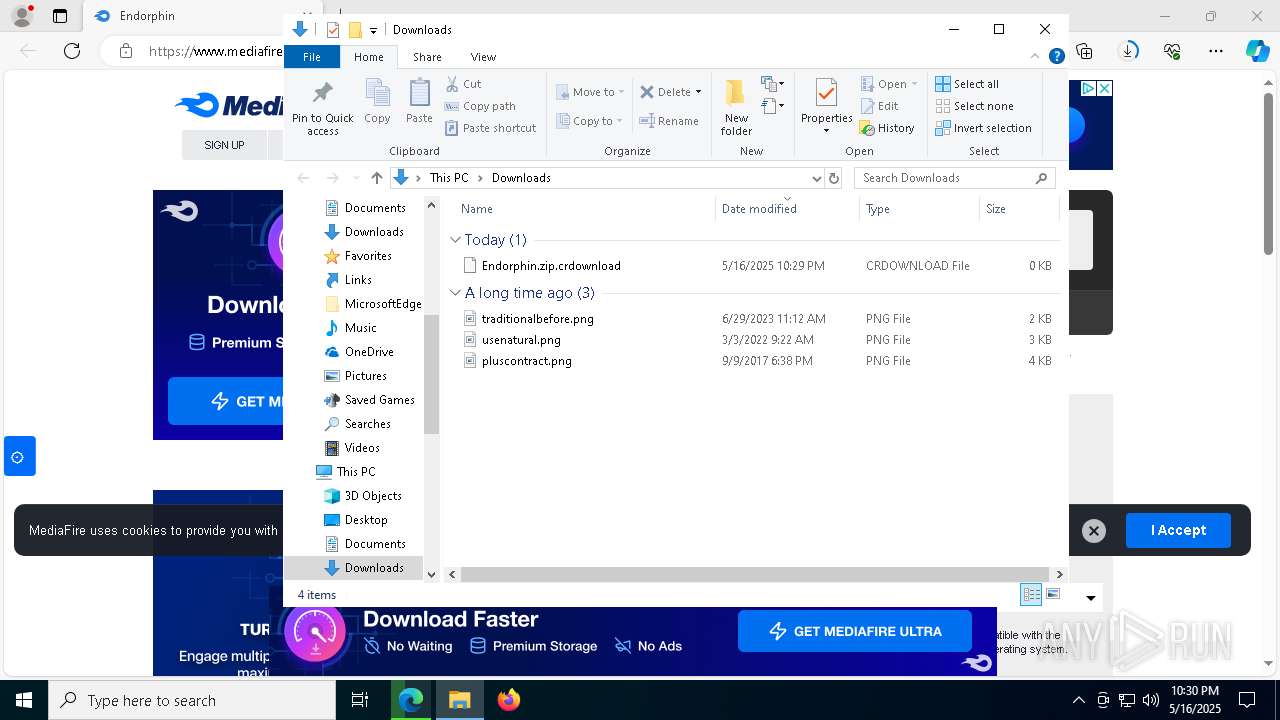Click GET MEDIAFIRE ULTRA banner button

(855, 631)
